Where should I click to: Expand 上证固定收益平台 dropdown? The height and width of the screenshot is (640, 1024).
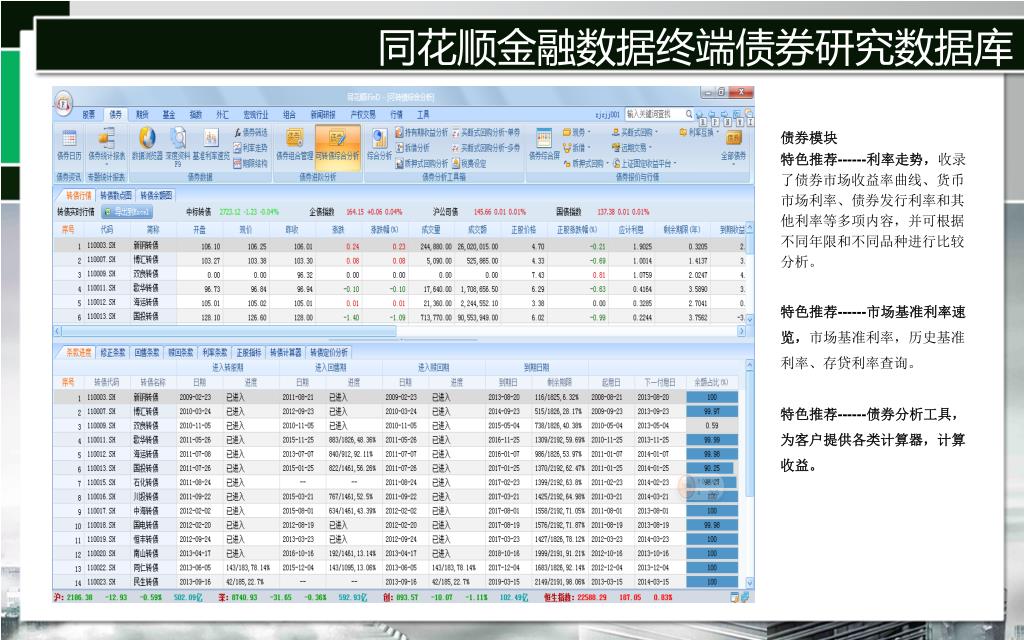click(x=645, y=163)
